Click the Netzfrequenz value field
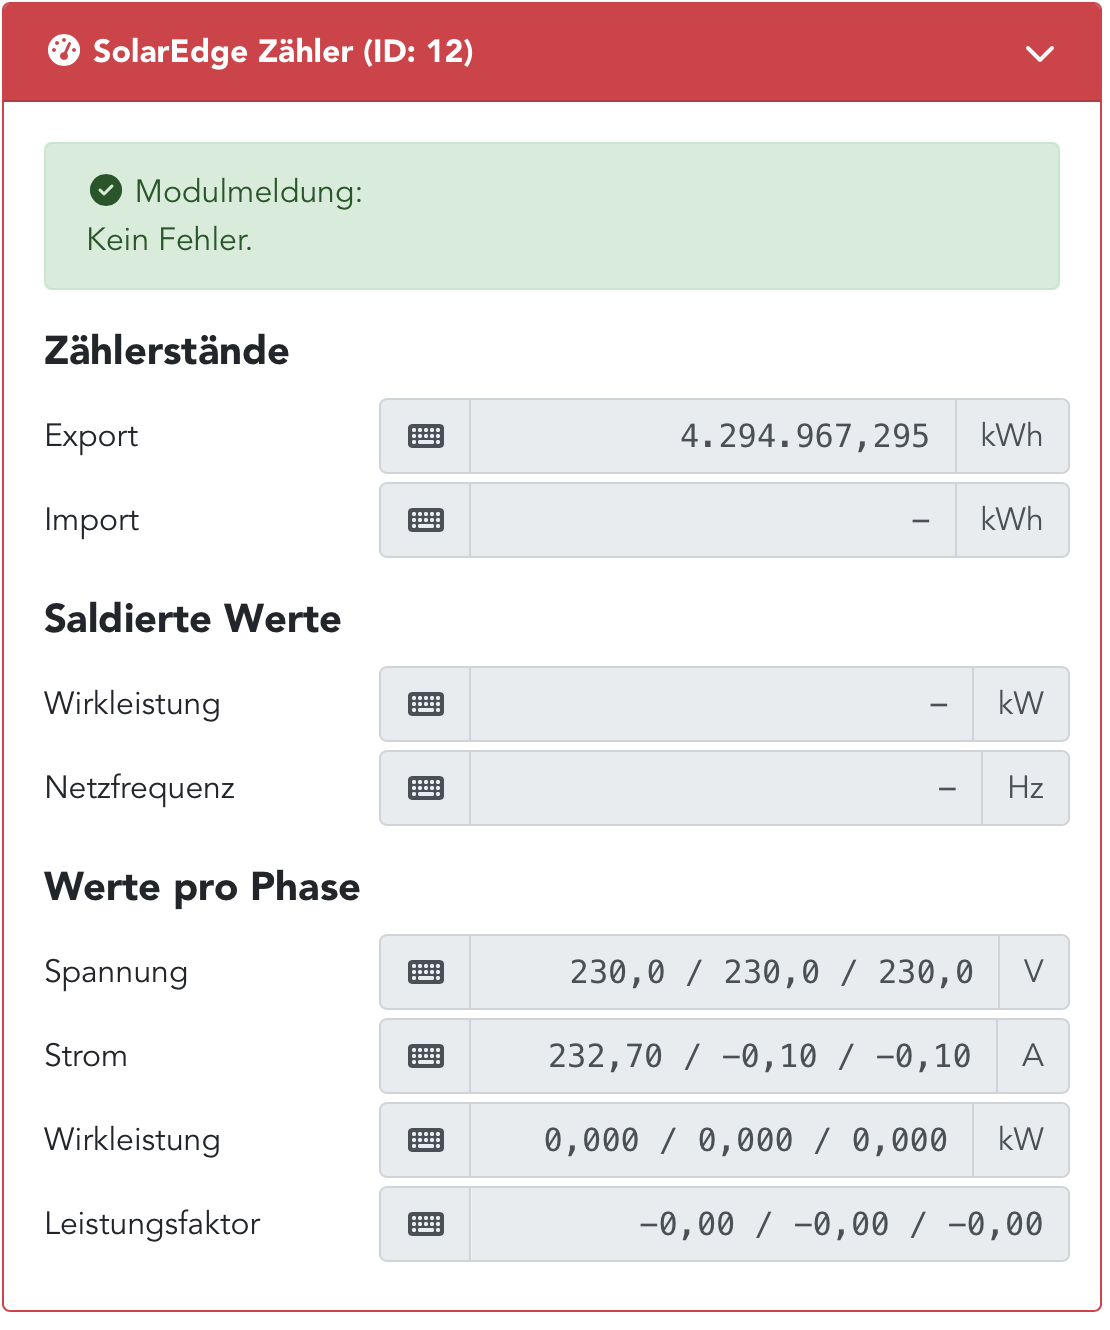The height and width of the screenshot is (1330, 1110). point(725,788)
